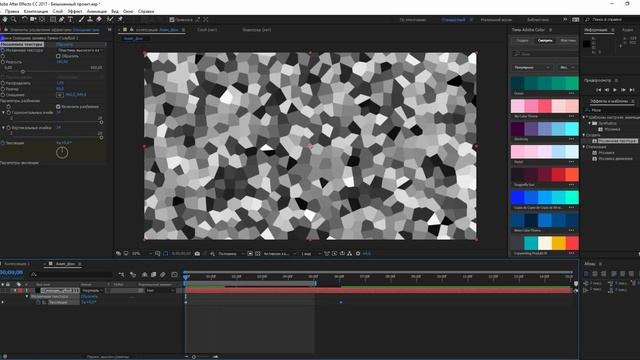Toggle the invert checkbox in effect controls
Screen dimensions: 640x360
pyautogui.click(x=58, y=56)
